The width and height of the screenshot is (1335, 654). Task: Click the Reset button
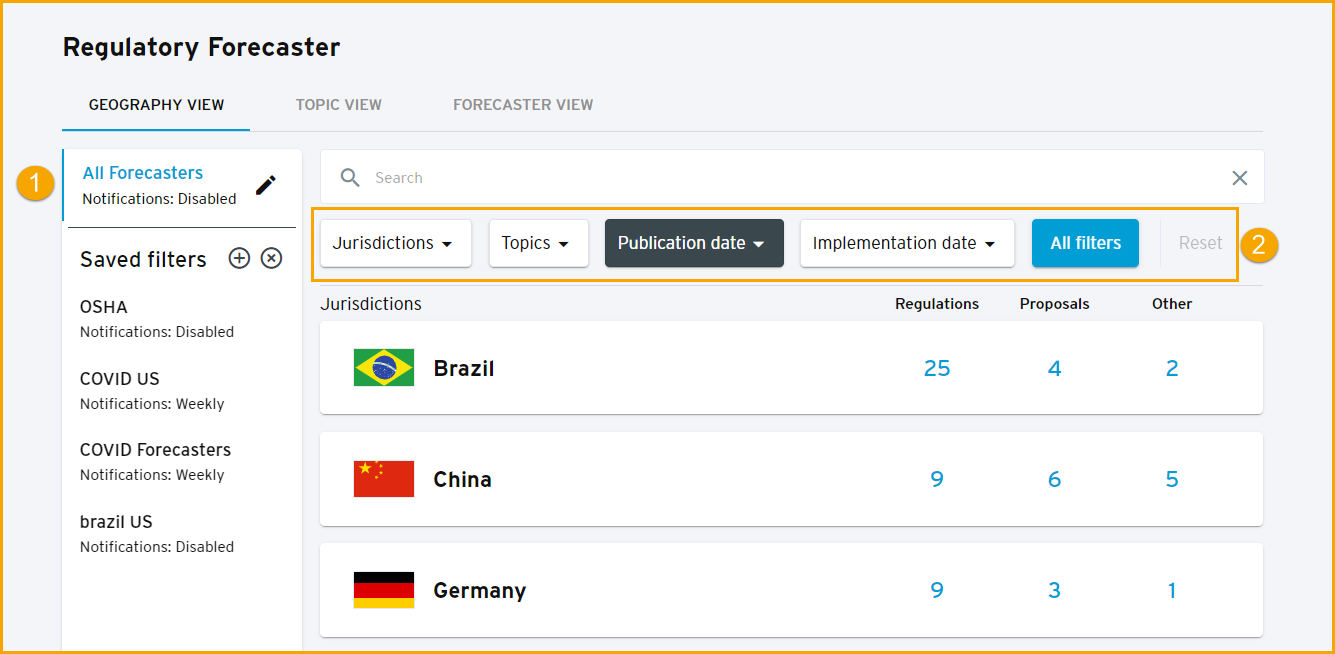(x=1200, y=243)
